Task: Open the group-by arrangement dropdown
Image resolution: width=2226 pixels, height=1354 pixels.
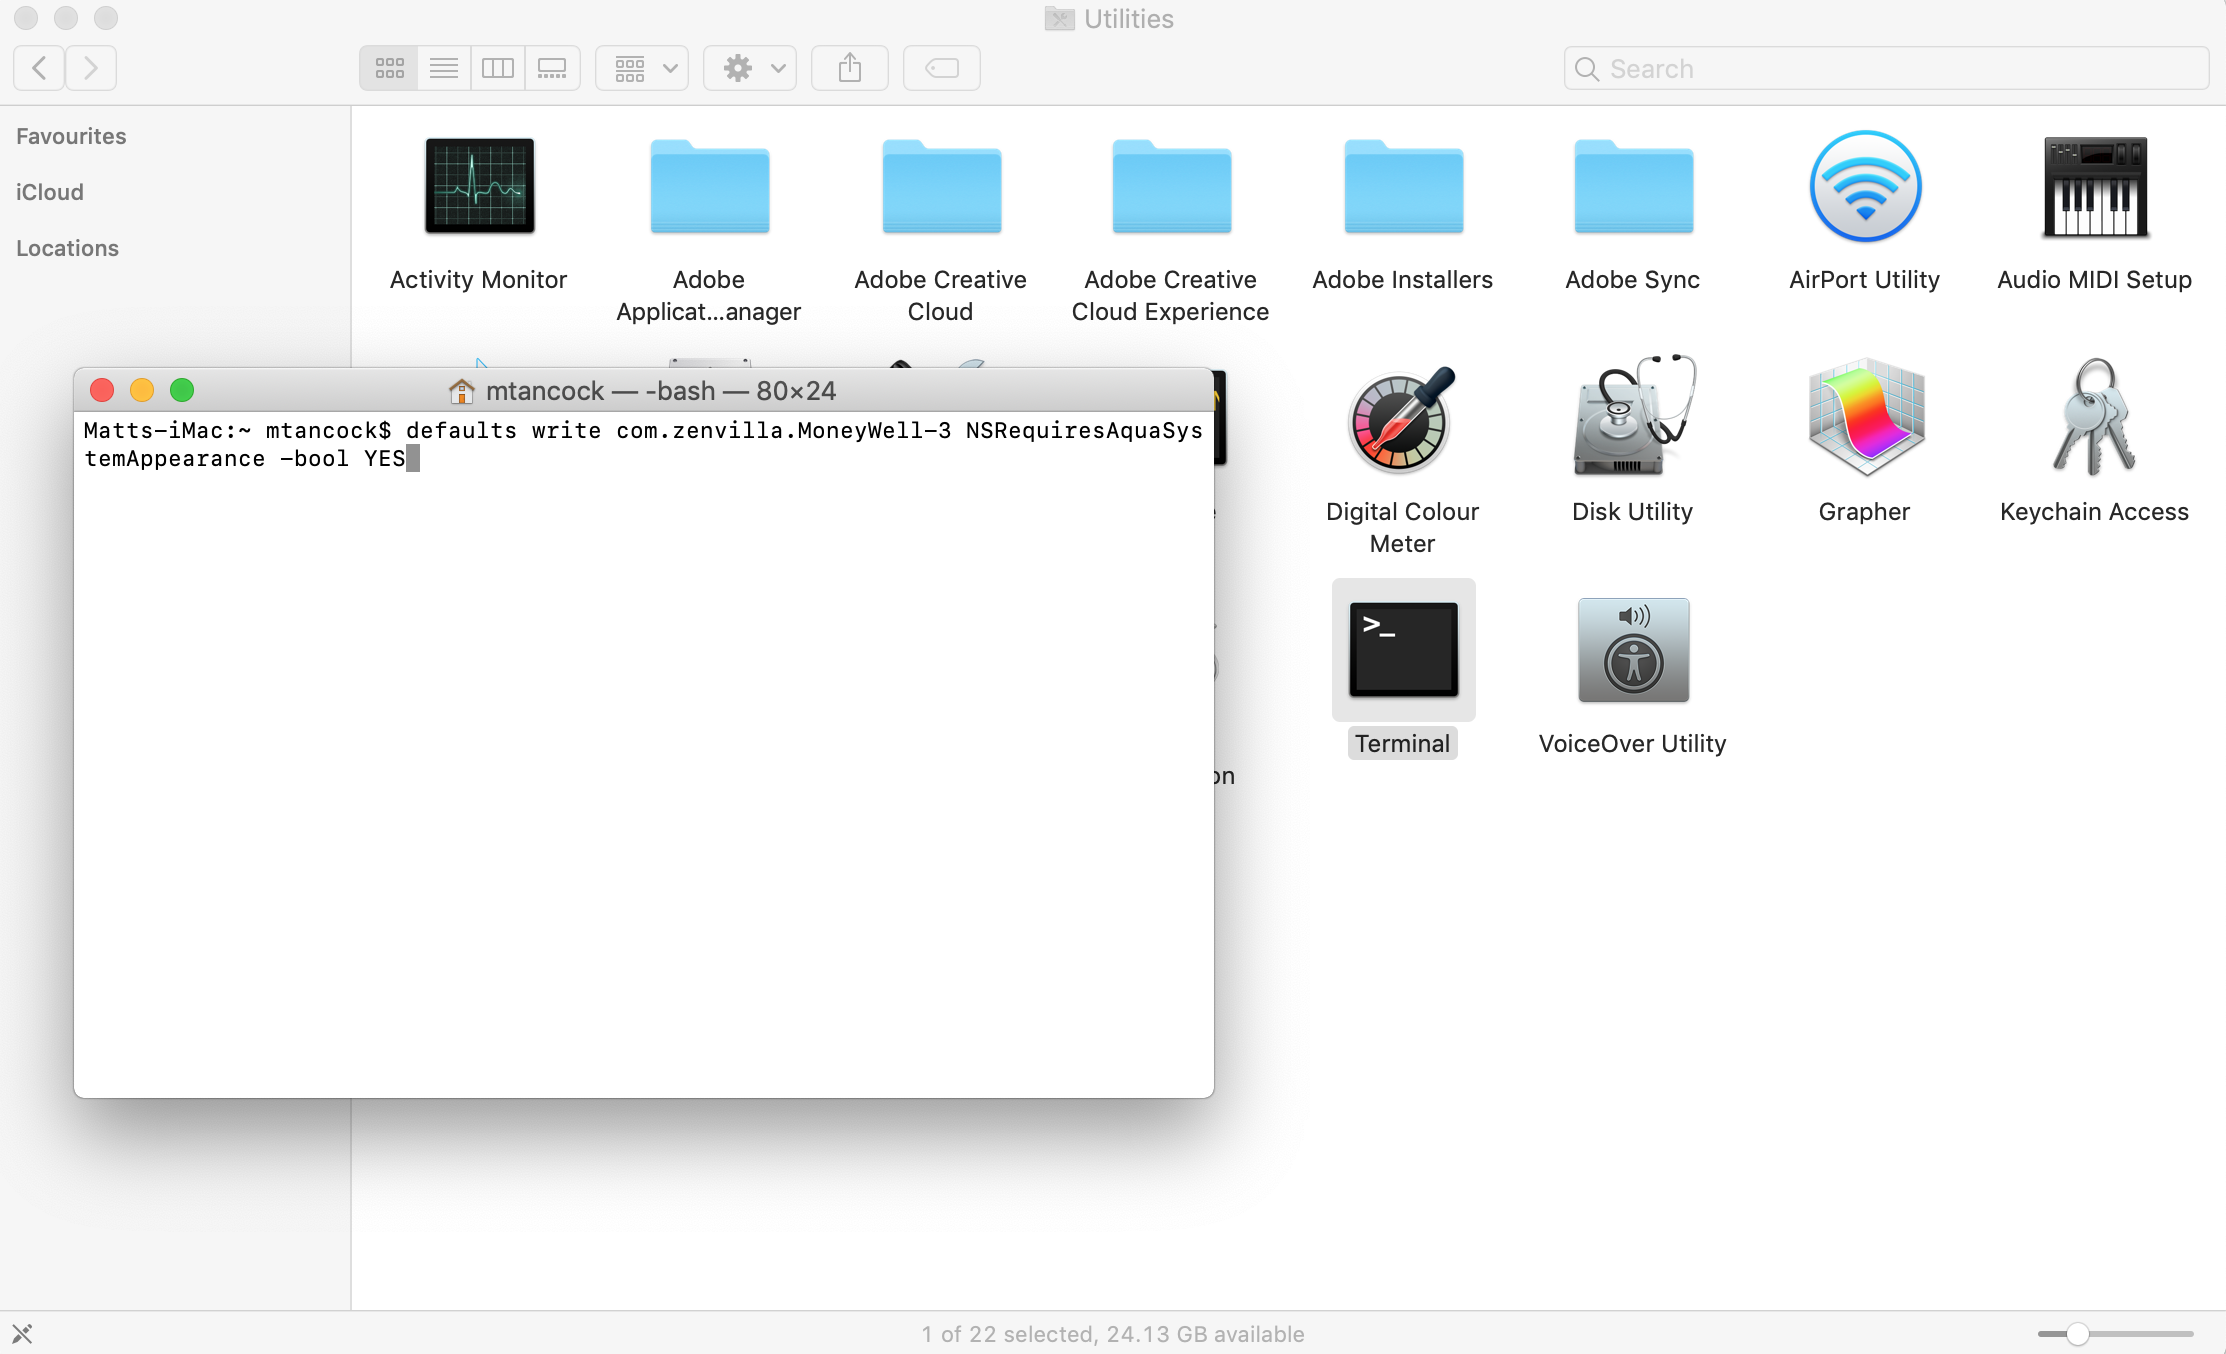Action: 643,69
